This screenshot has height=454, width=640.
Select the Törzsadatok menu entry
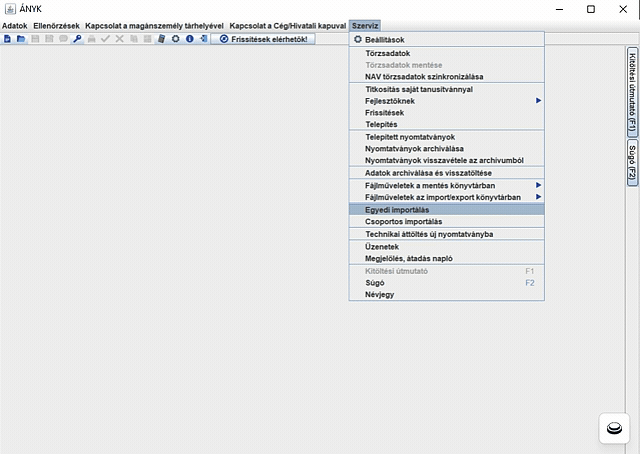click(447, 53)
